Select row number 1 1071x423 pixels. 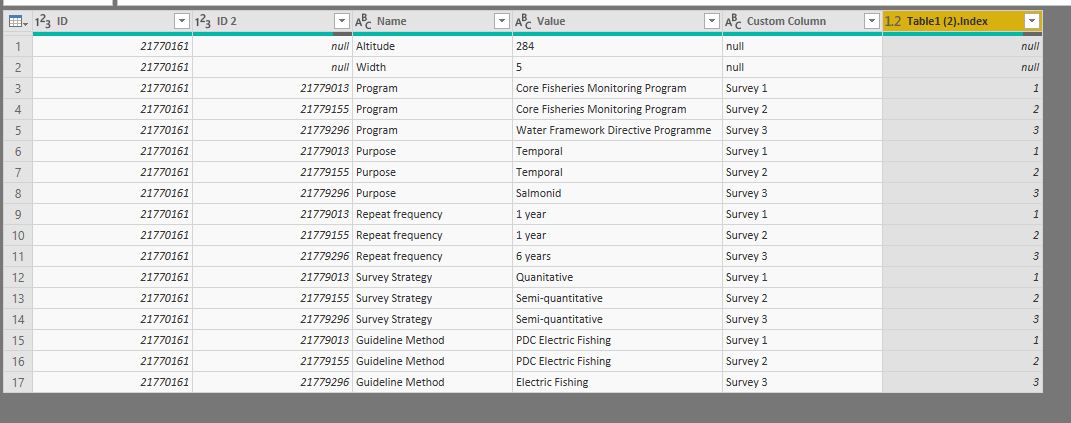pos(18,46)
